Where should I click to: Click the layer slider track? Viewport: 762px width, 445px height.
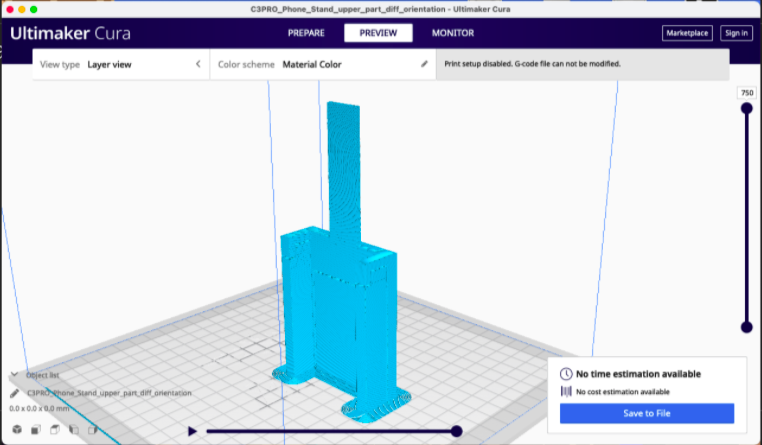pyautogui.click(x=747, y=219)
